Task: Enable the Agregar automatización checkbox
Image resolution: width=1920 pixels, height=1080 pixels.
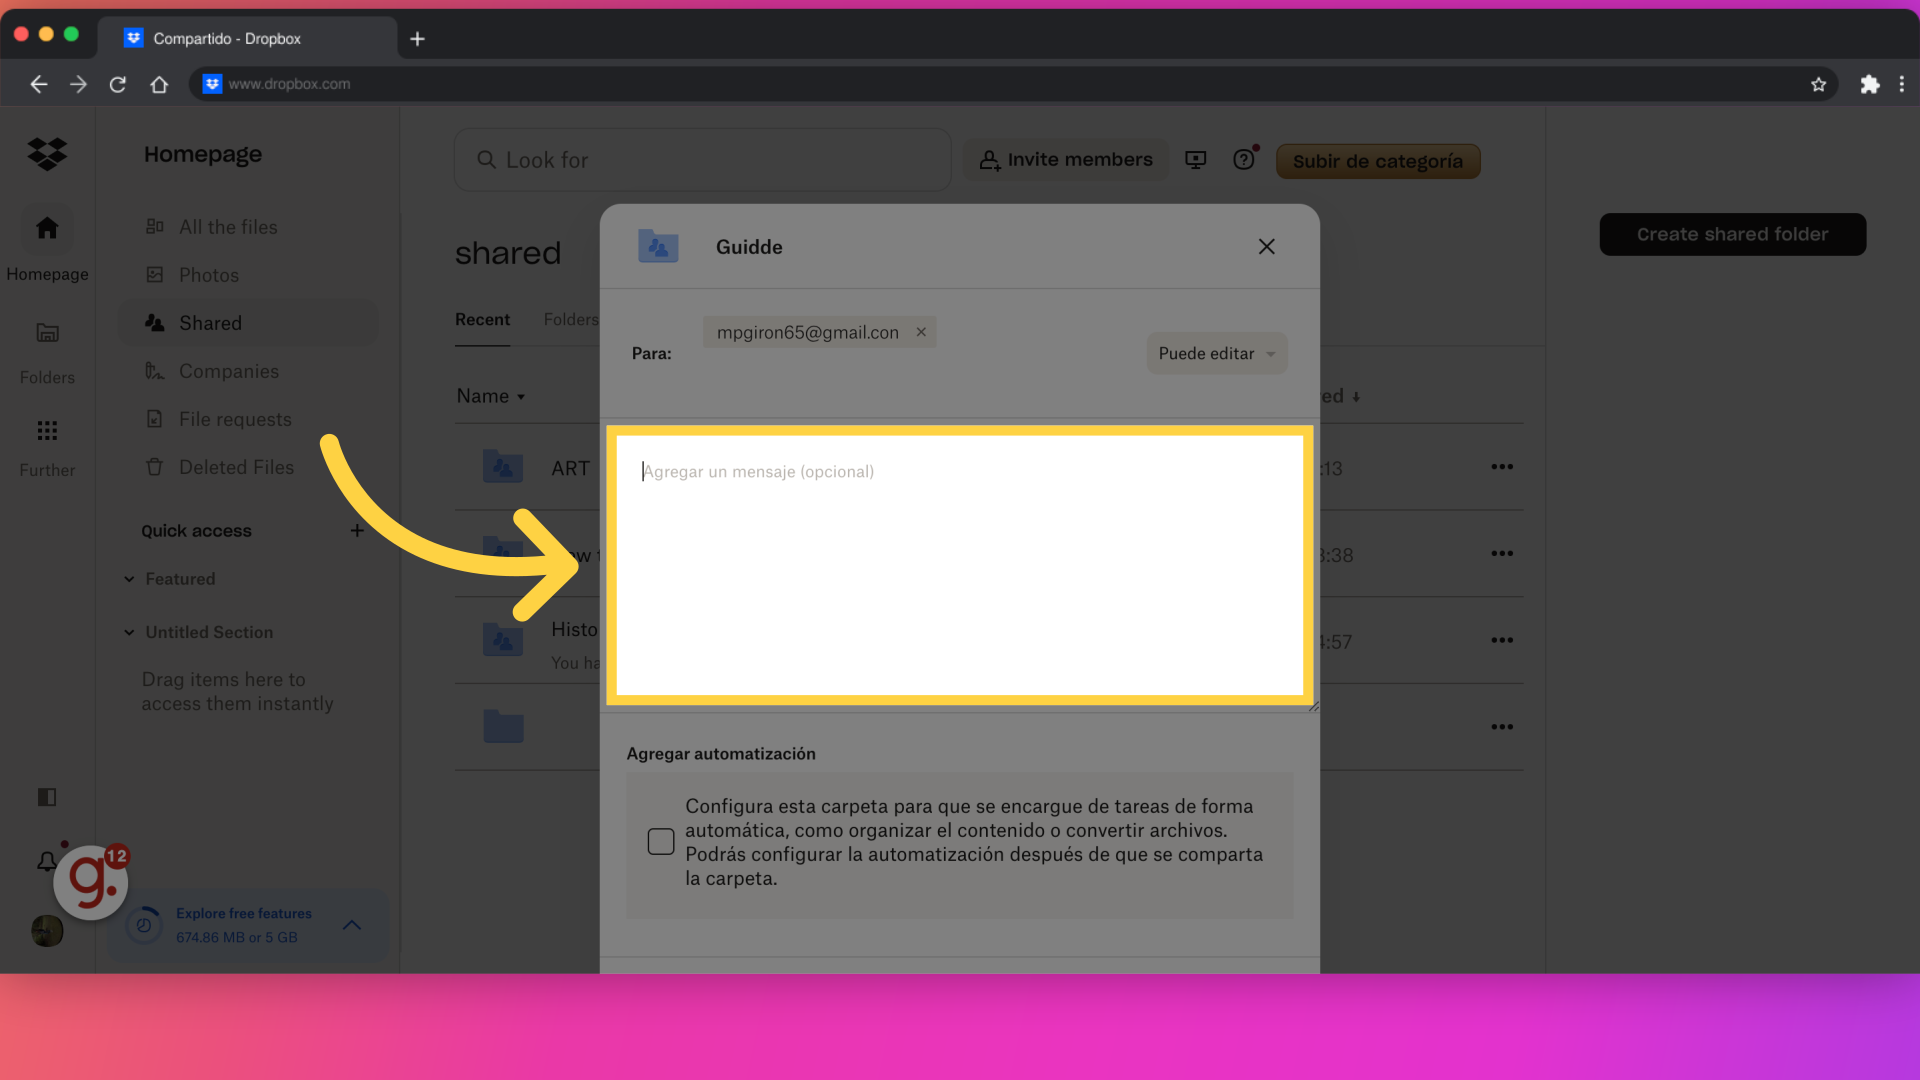Action: click(x=661, y=841)
